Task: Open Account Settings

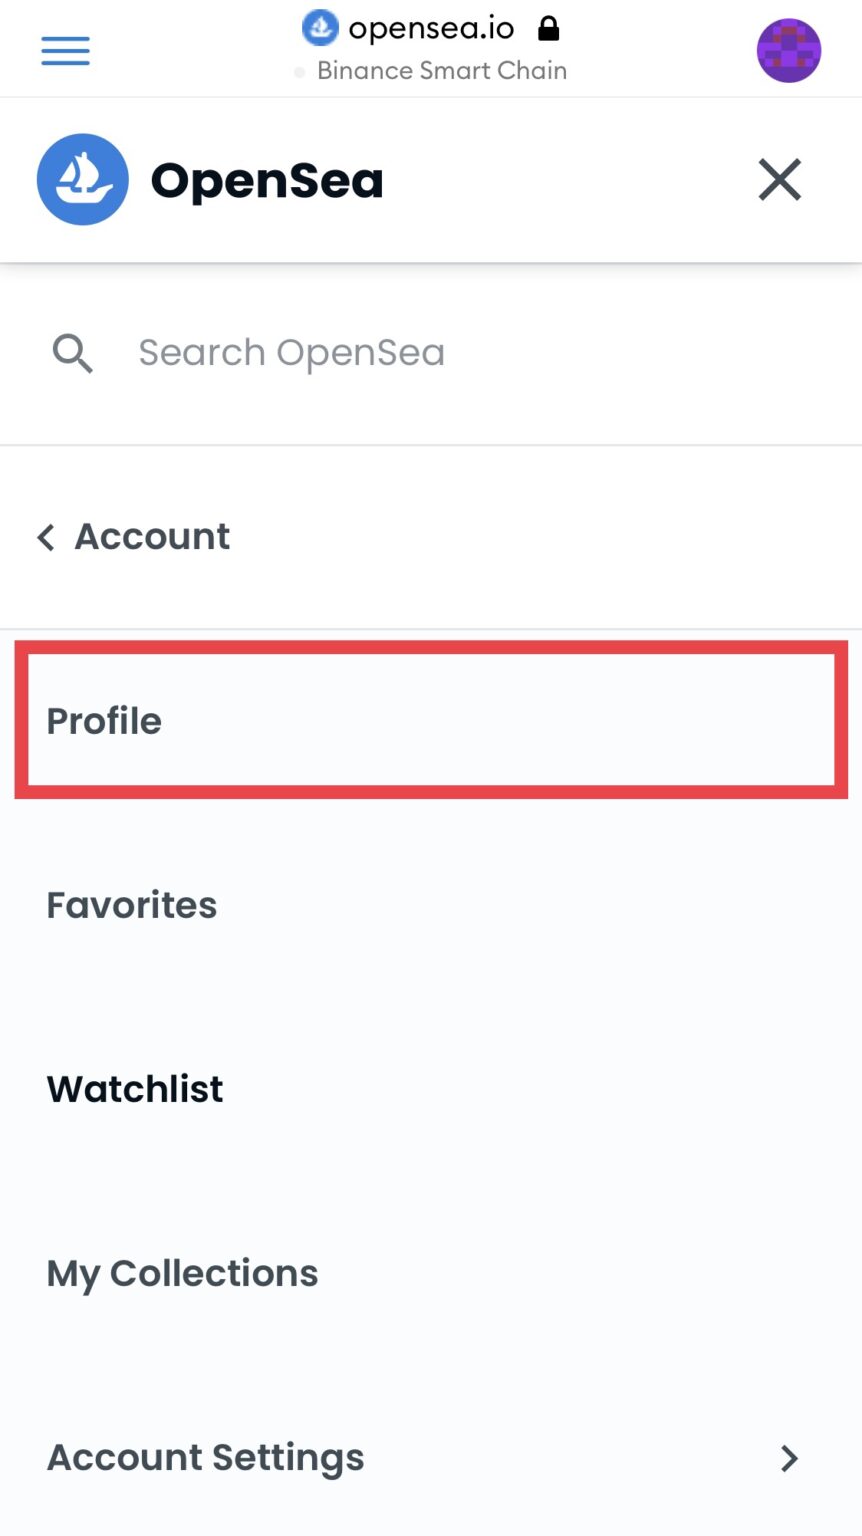Action: pos(205,1457)
